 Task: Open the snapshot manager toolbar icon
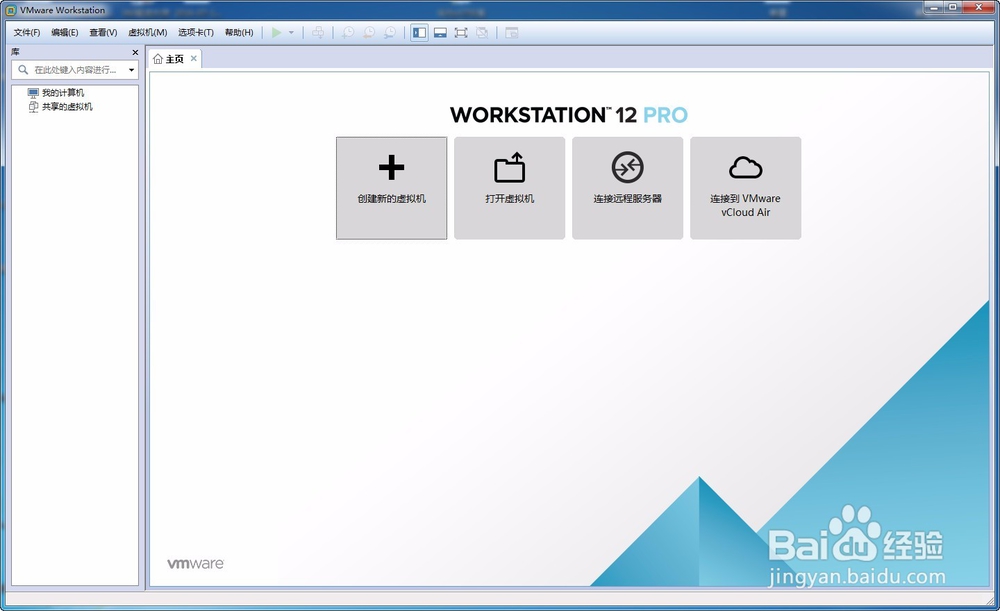[x=390, y=33]
